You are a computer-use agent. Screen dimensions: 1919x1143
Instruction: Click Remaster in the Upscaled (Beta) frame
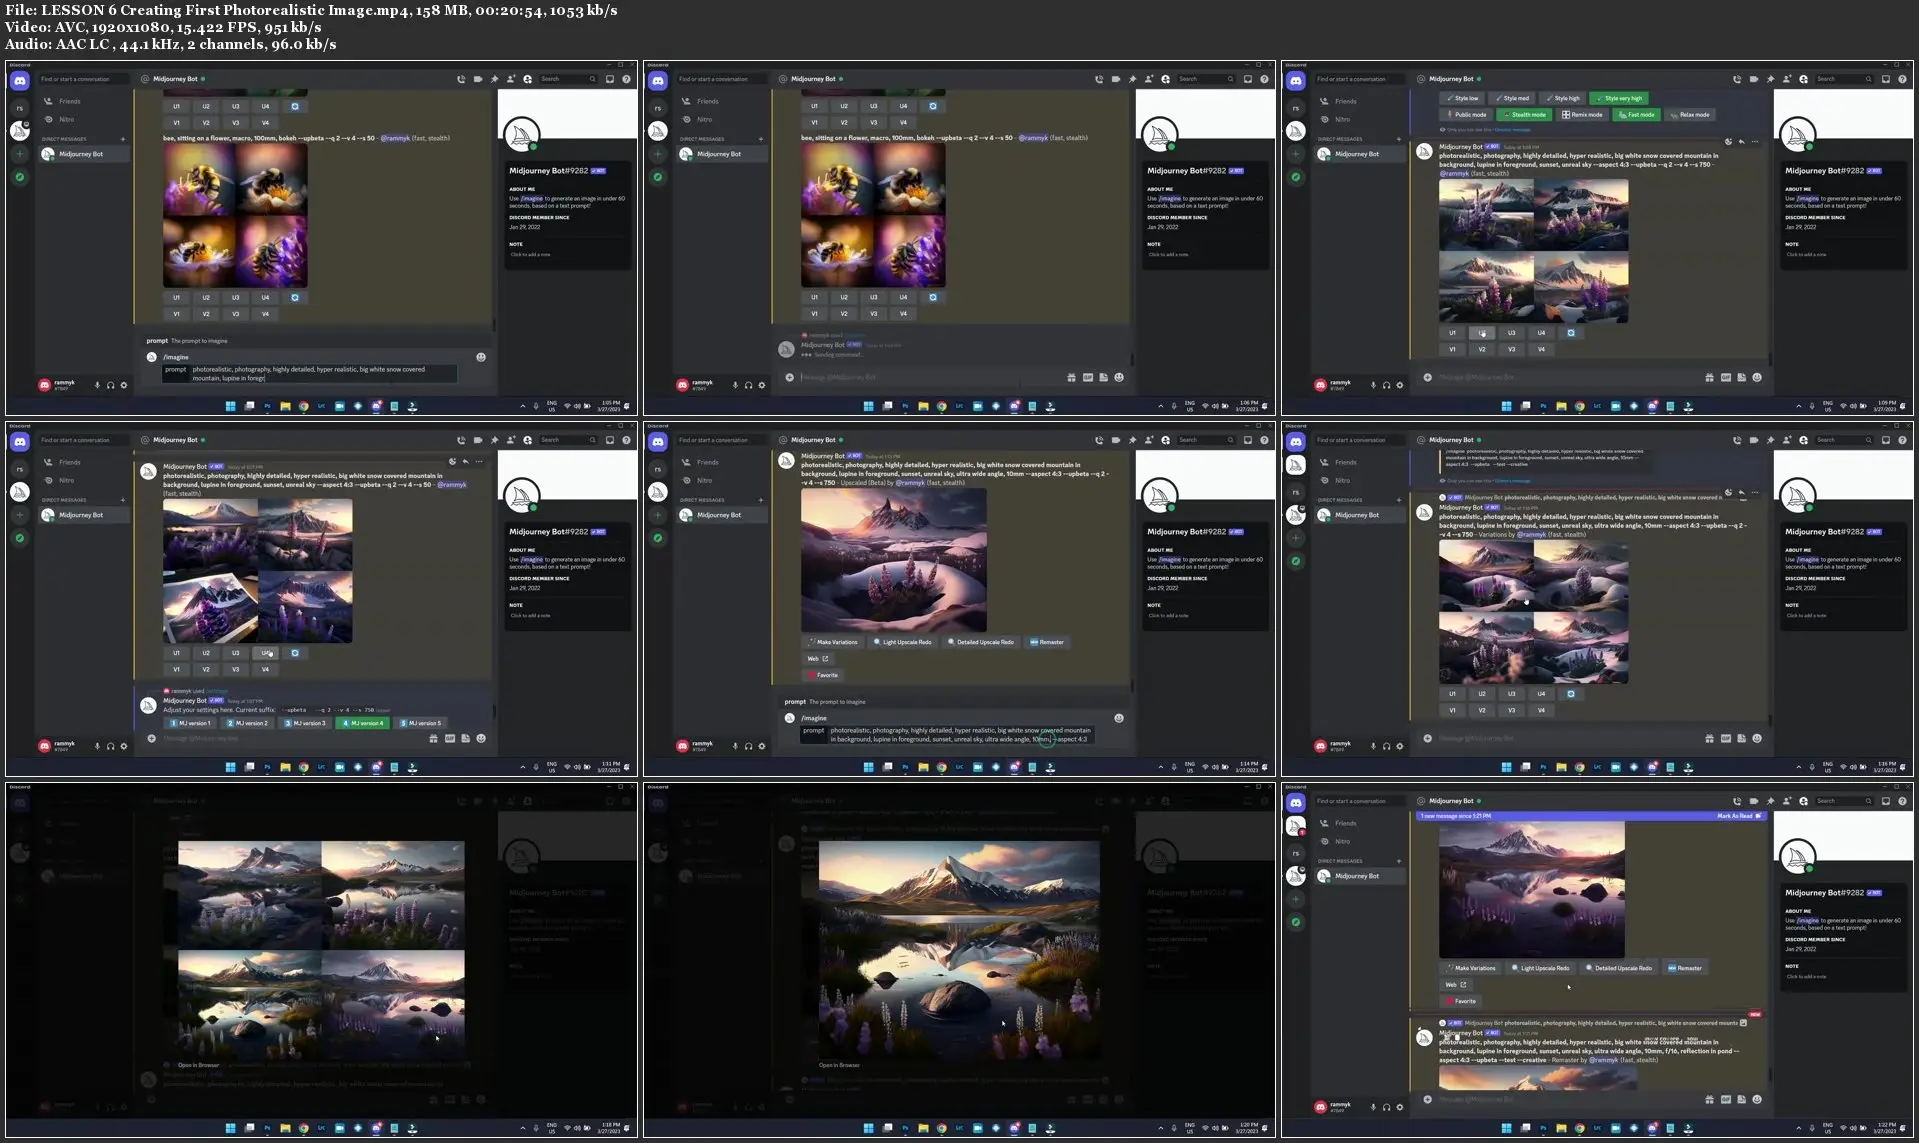[1048, 642]
